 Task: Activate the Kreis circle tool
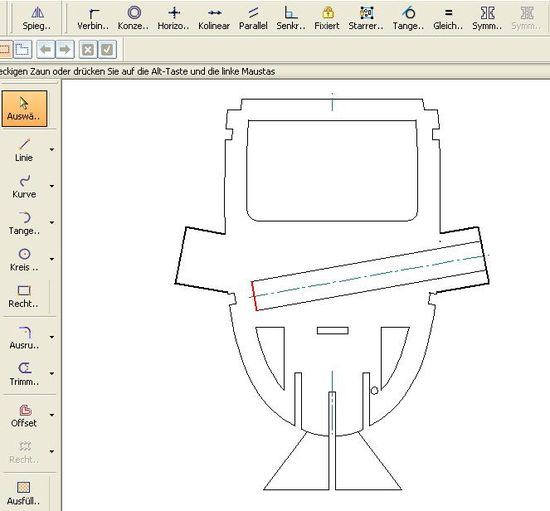click(24, 260)
